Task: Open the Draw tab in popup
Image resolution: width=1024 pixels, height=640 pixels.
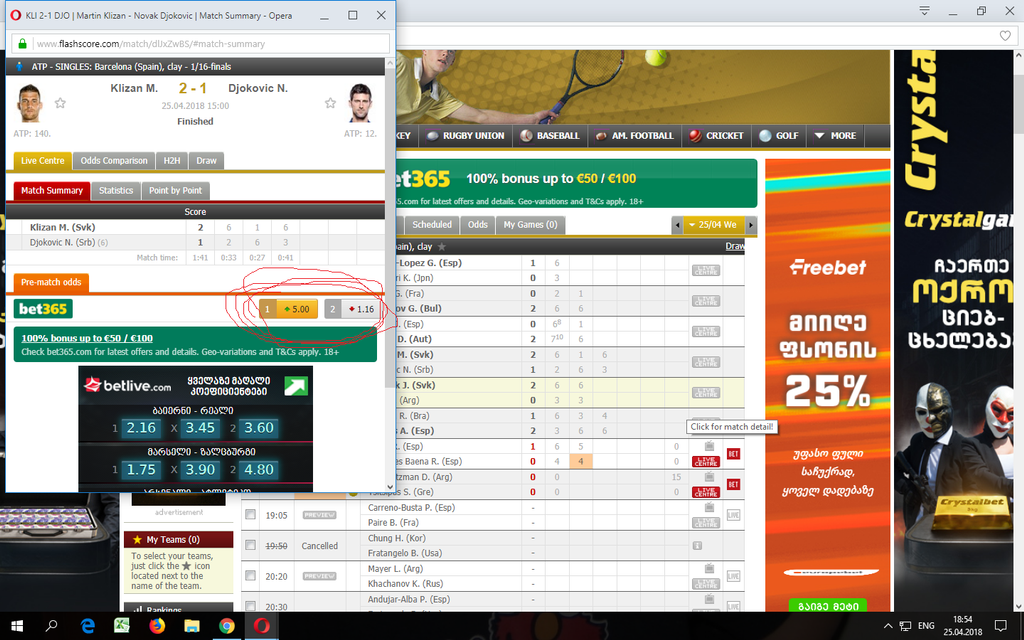Action: point(206,161)
